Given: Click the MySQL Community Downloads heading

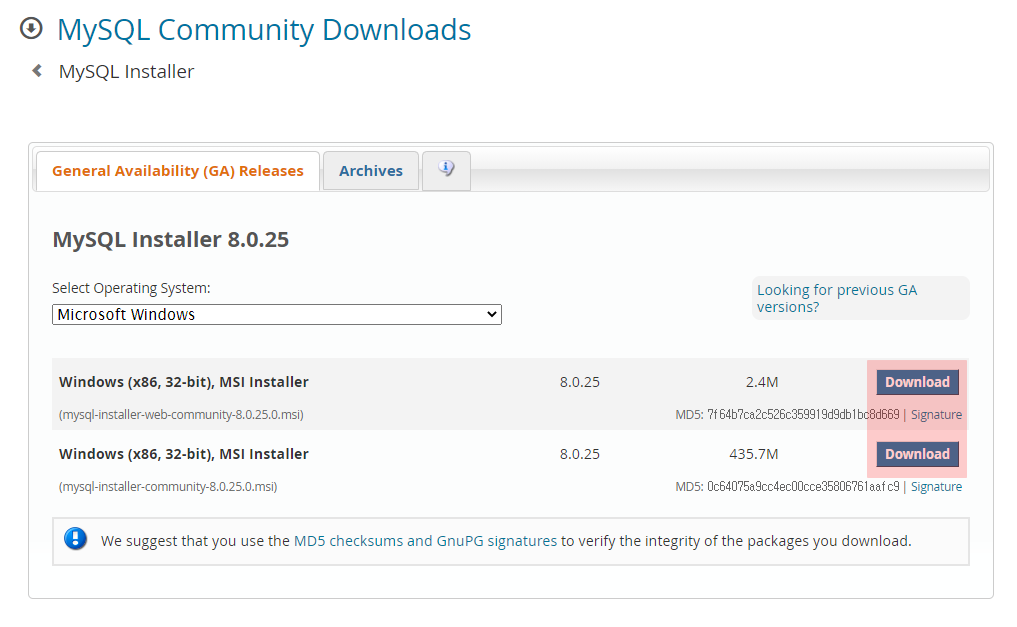Looking at the screenshot, I should tap(264, 30).
